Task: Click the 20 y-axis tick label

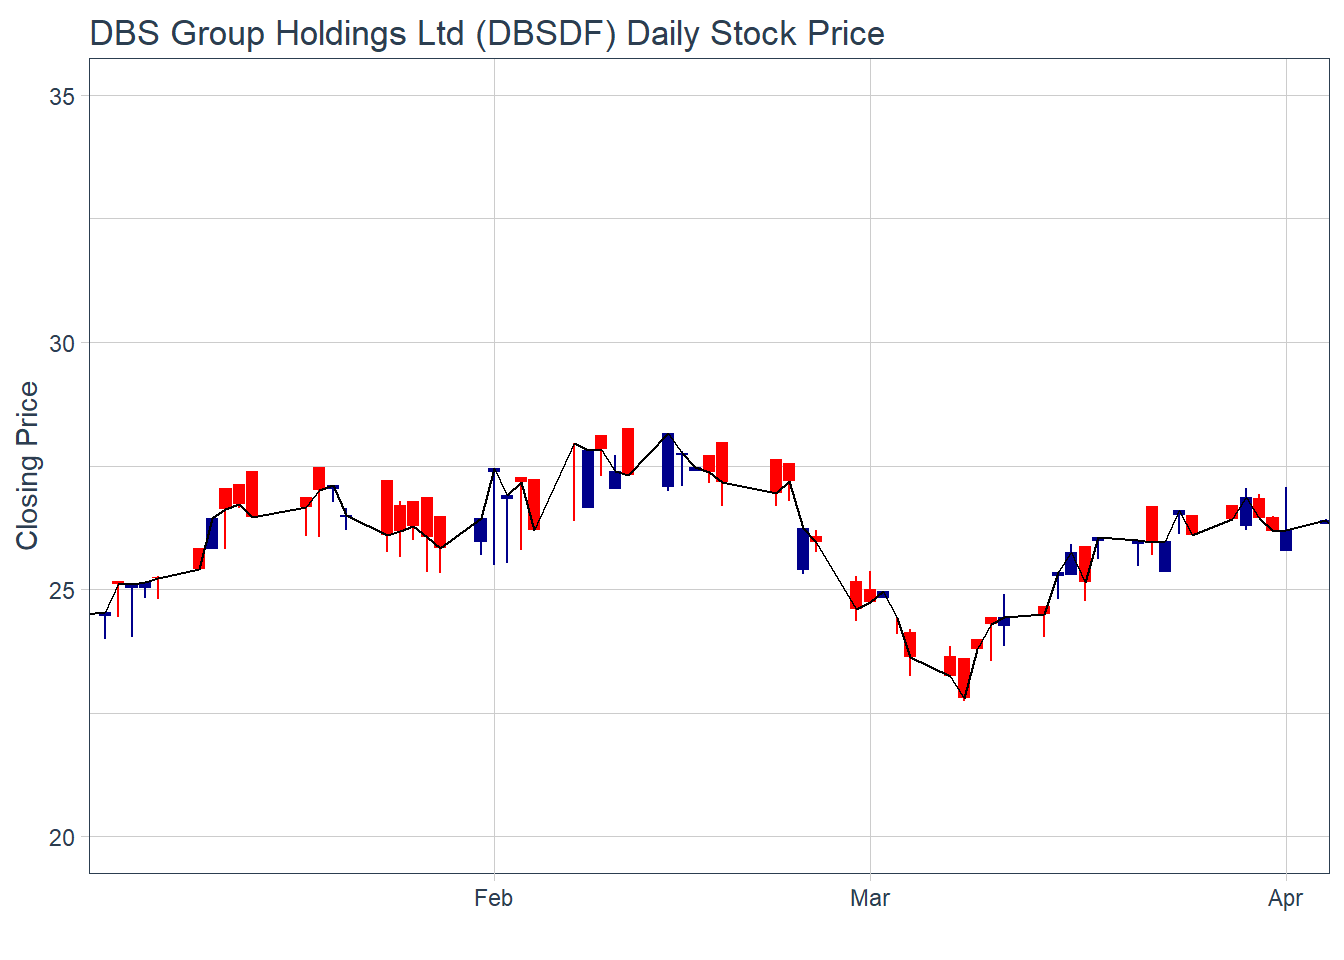Action: tap(62, 837)
